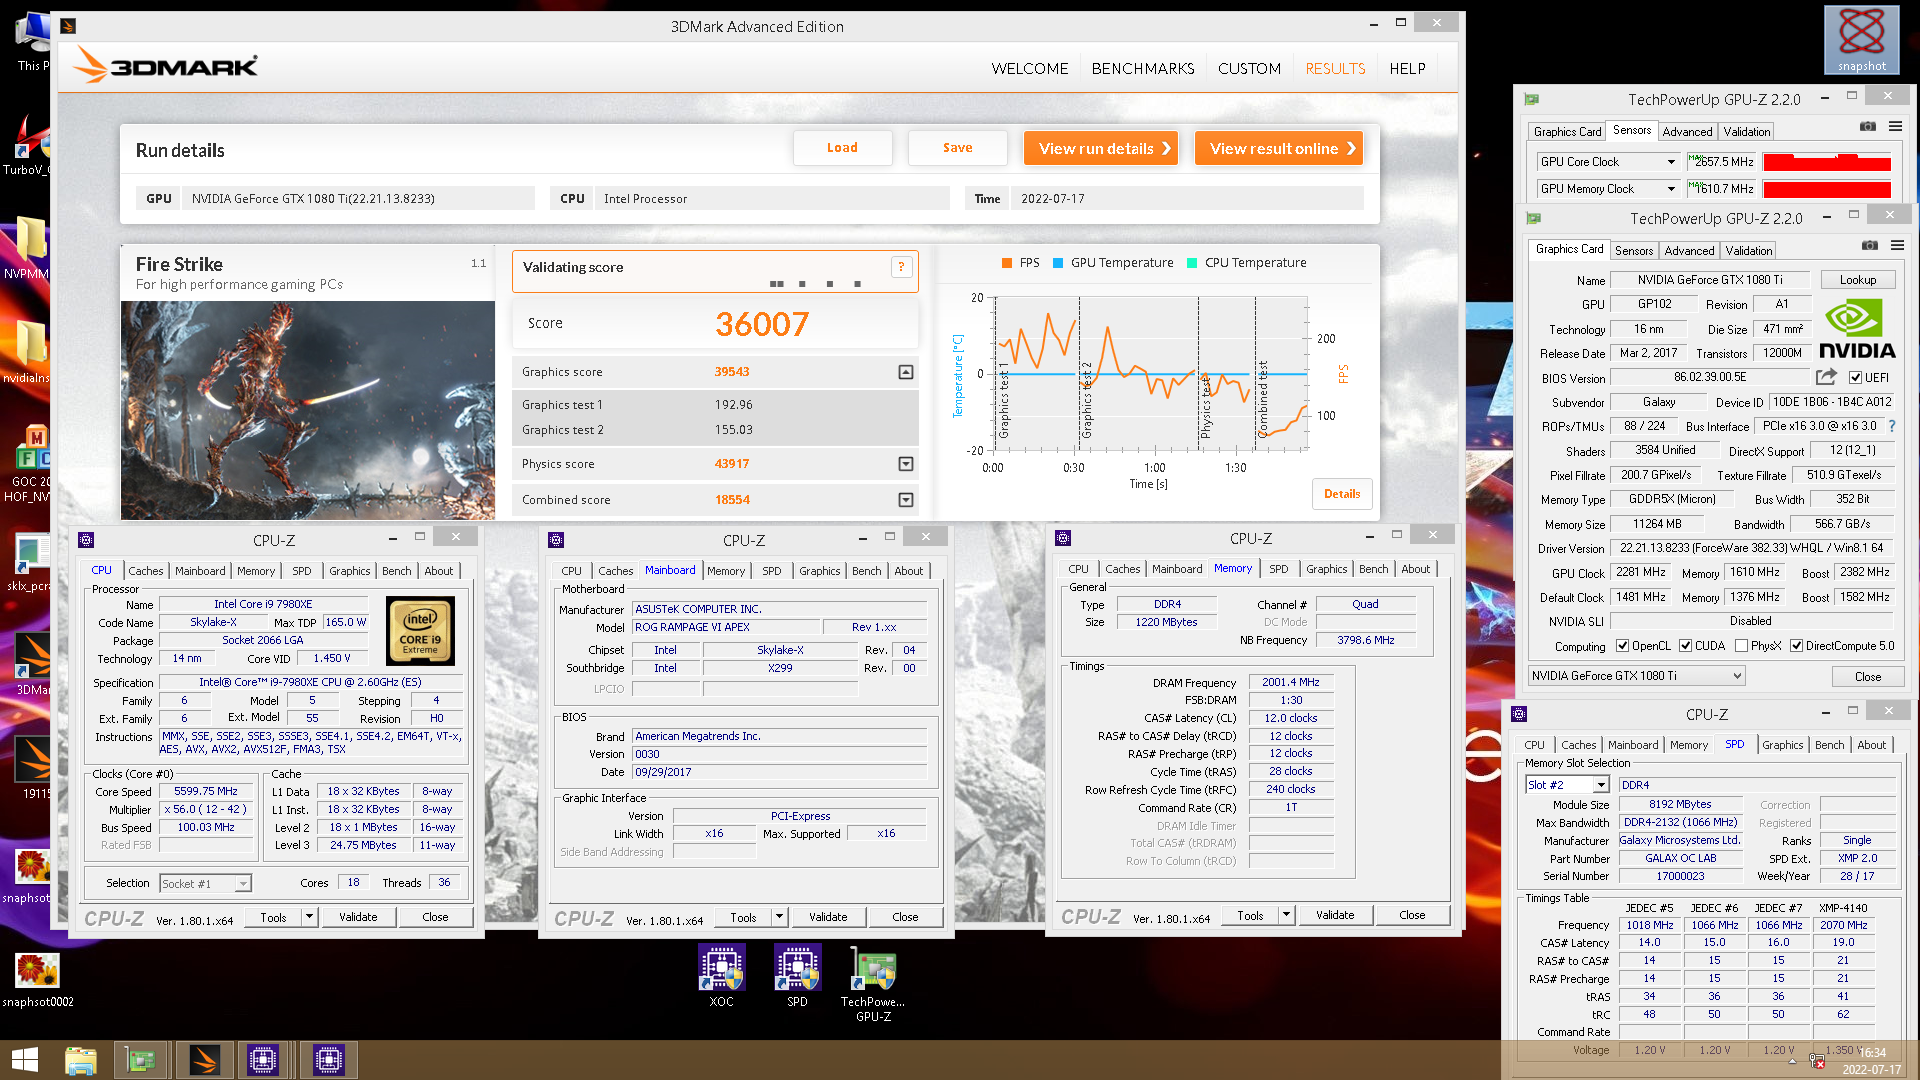This screenshot has width=1920, height=1080.
Task: Open the GPU Core Clock sensor dropdown
Action: click(x=1671, y=162)
